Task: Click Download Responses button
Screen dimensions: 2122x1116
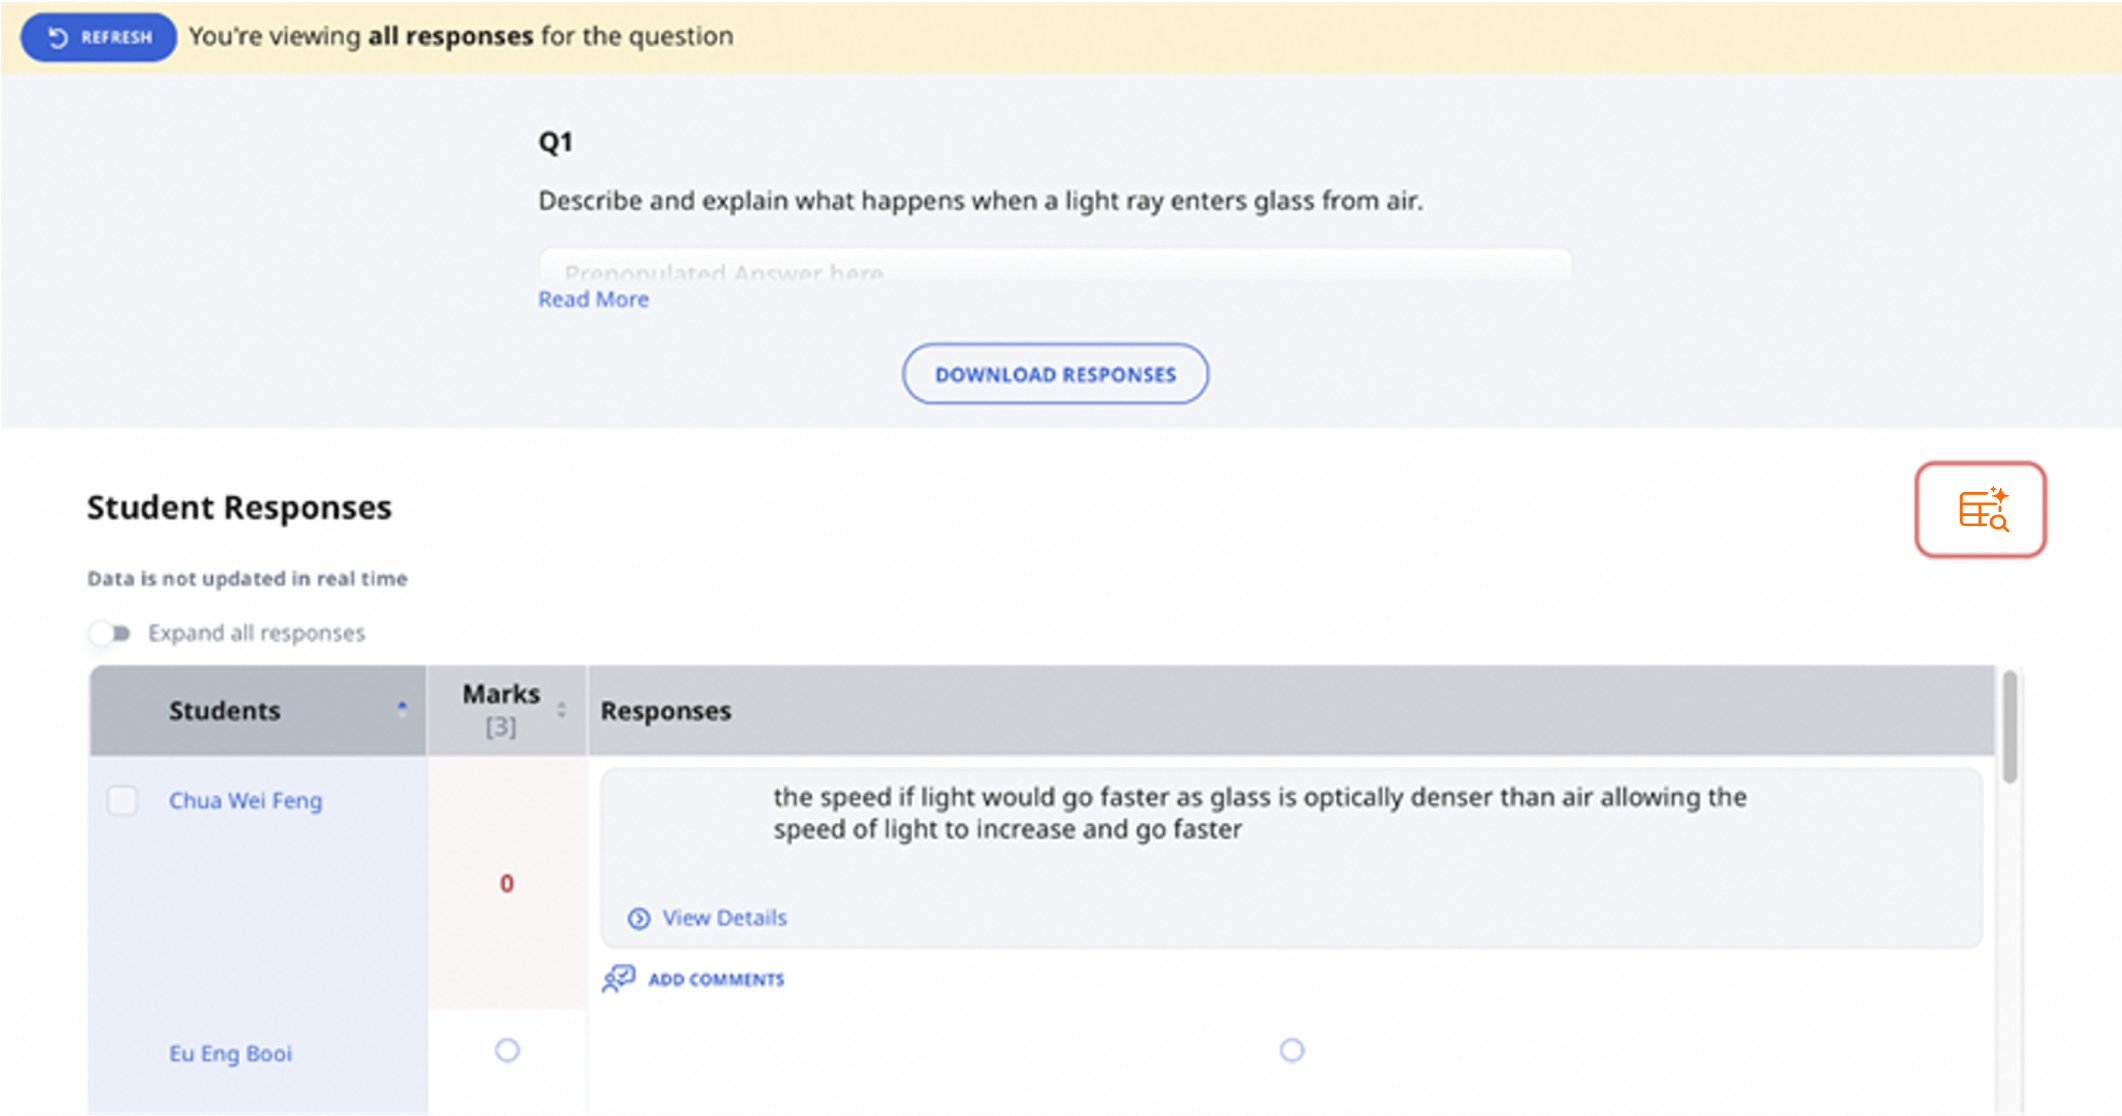Action: click(x=1055, y=374)
